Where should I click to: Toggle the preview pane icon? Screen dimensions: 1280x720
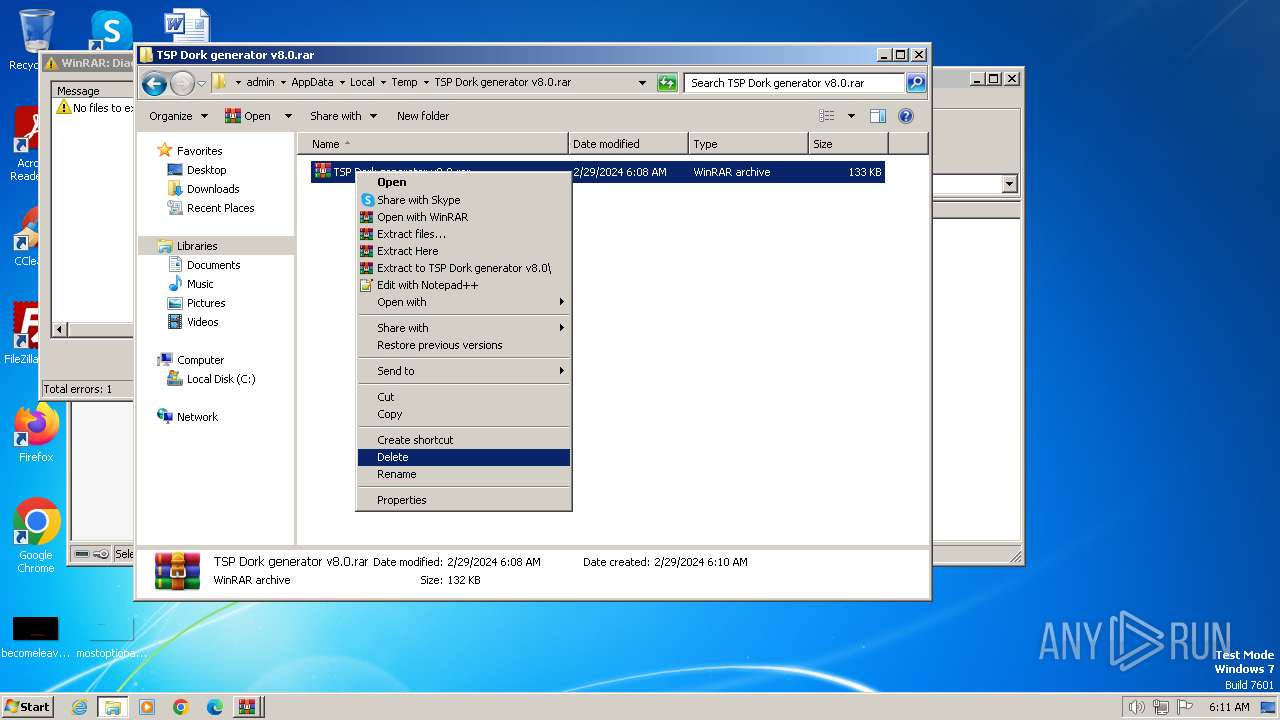pyautogui.click(x=878, y=116)
